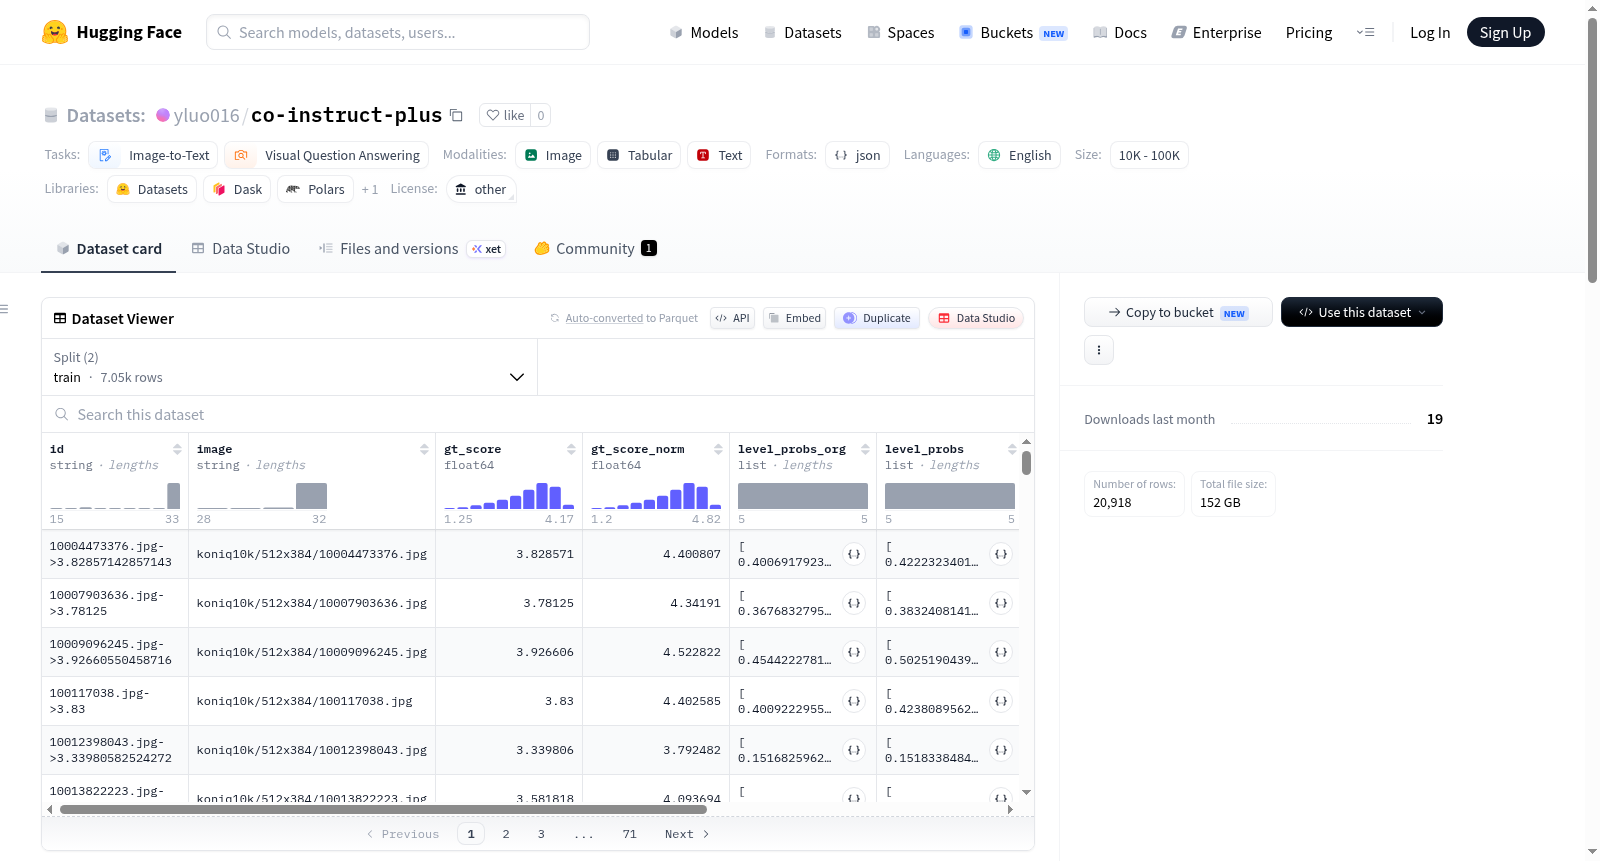Click the page vertical scrollbar
Screen dimensions: 1600x861
(1592, 150)
